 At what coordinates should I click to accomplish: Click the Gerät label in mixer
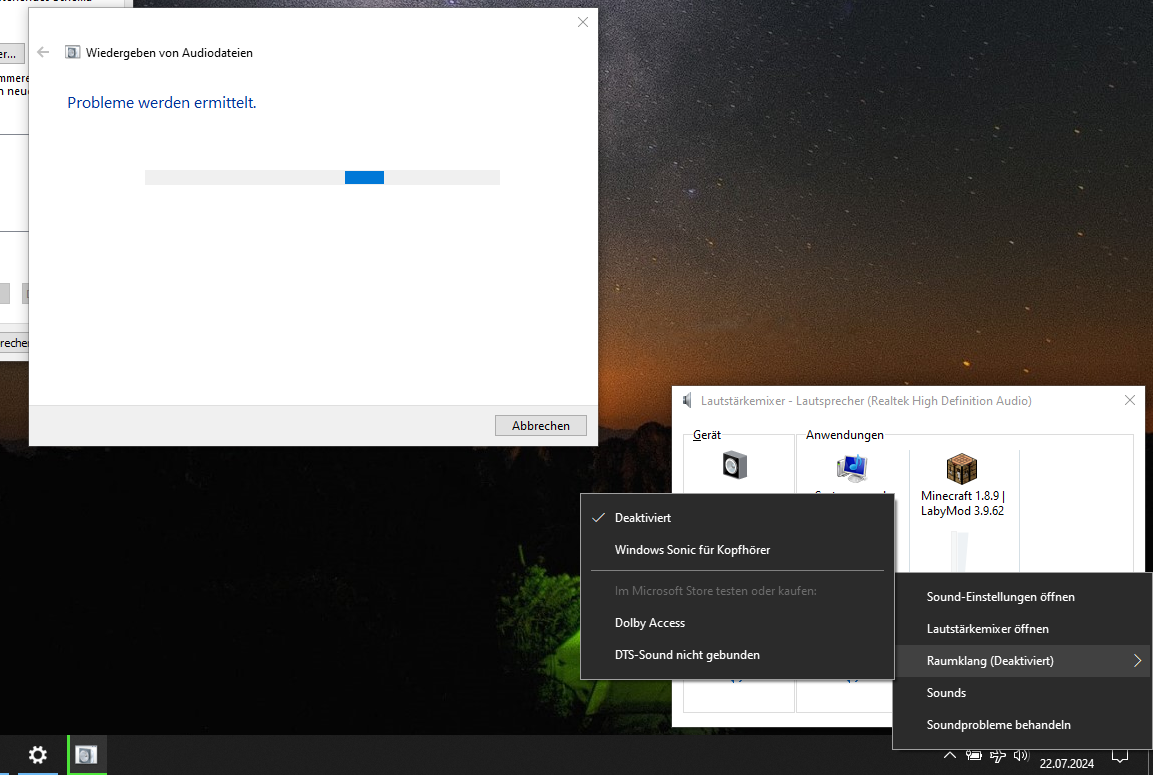[707, 435]
